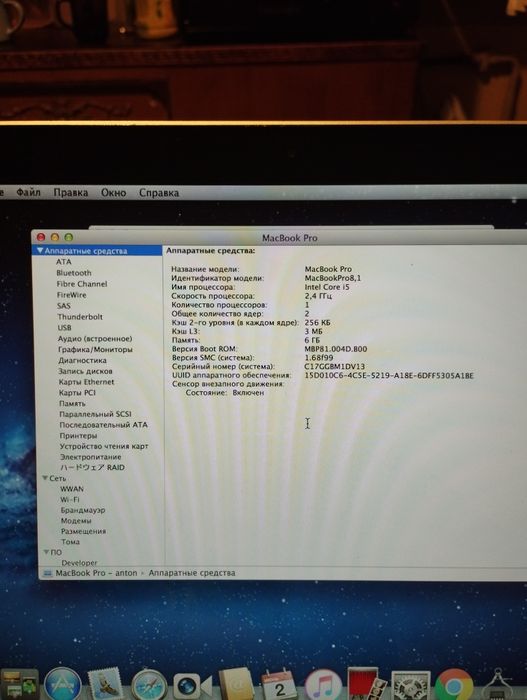Select Fibre Channel in the sidebar
This screenshot has height=700, width=527.
pos(82,284)
